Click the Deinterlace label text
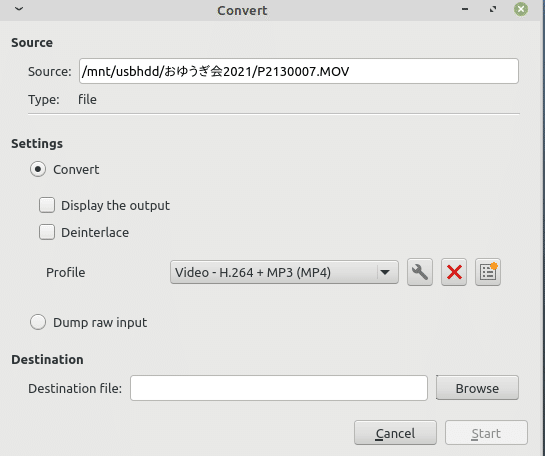The image size is (545, 456). (x=95, y=233)
